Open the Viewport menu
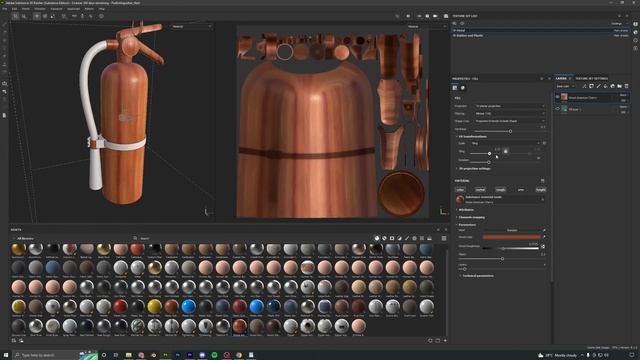The image size is (640, 360). click(x=56, y=9)
